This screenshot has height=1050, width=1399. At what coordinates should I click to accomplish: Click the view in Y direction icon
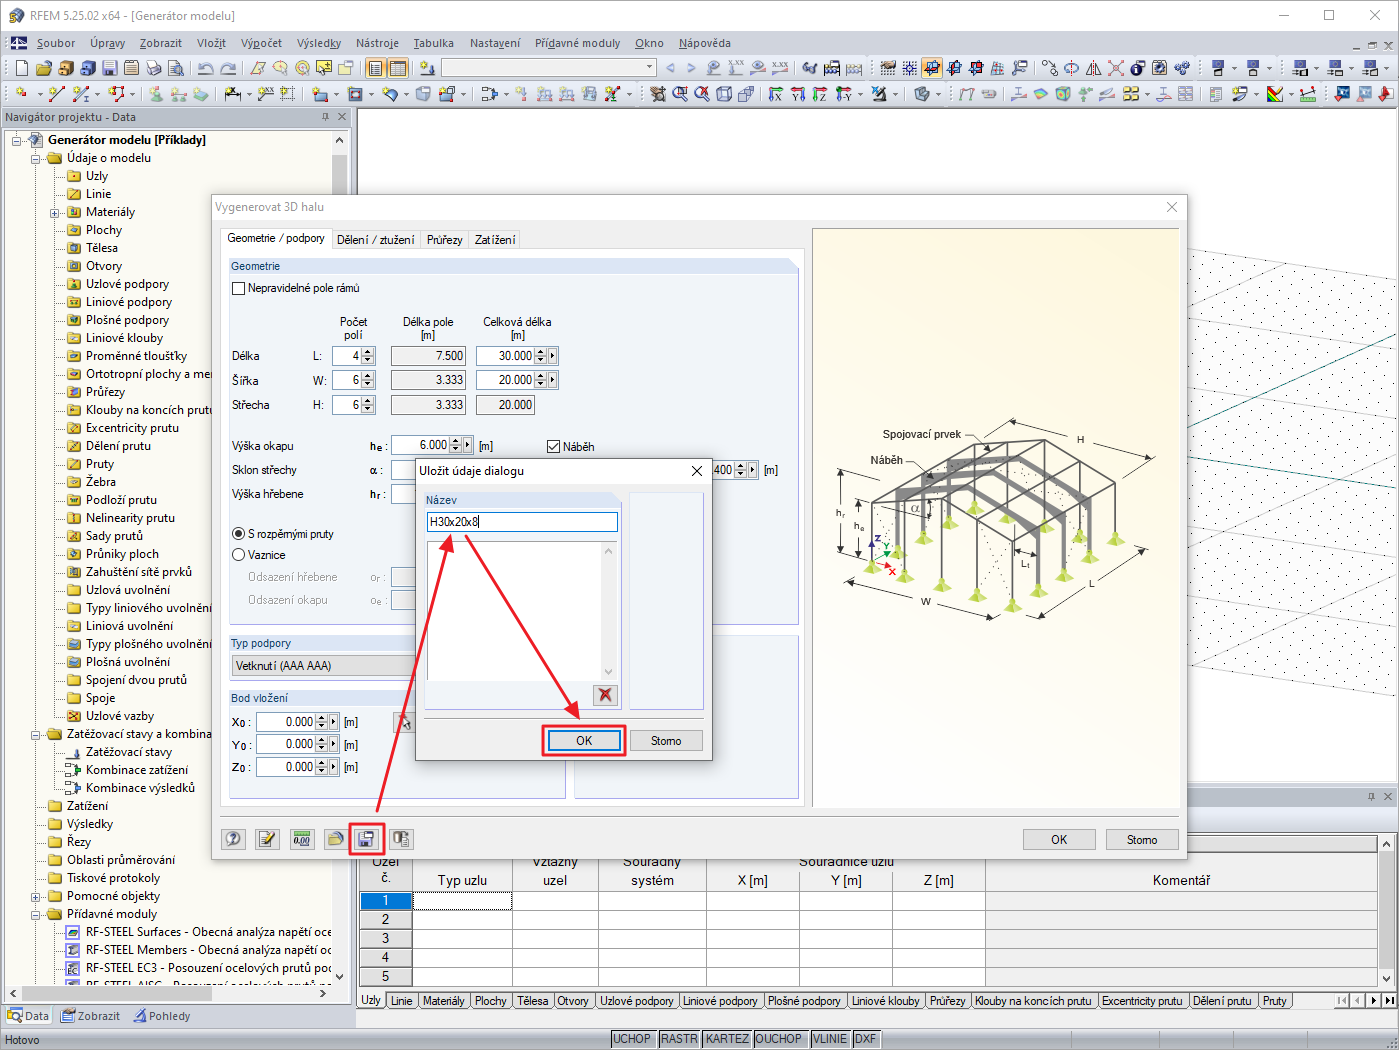coord(798,94)
